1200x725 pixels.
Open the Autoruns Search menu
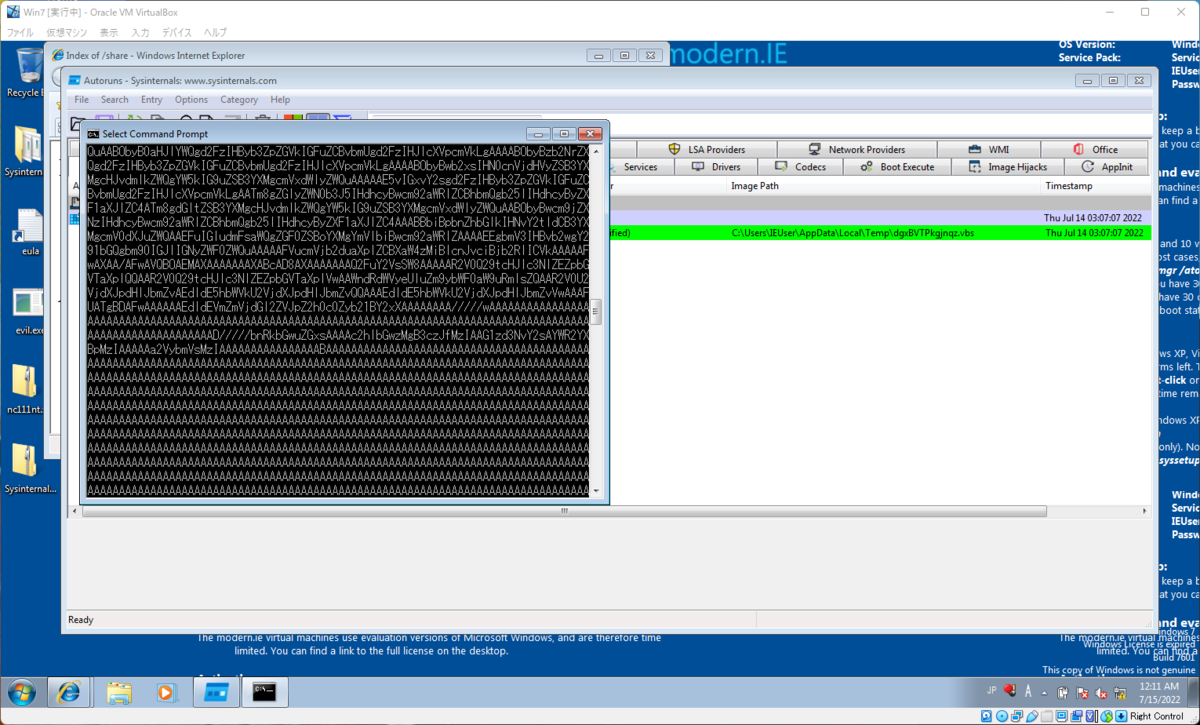point(115,100)
